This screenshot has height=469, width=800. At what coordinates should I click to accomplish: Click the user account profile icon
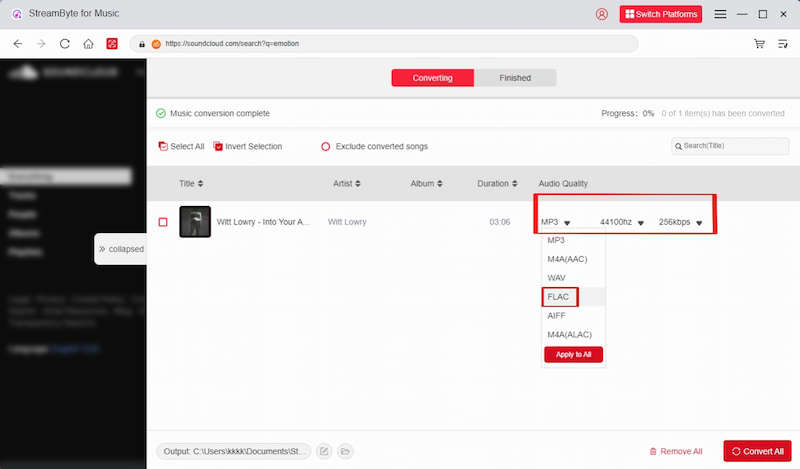click(602, 14)
